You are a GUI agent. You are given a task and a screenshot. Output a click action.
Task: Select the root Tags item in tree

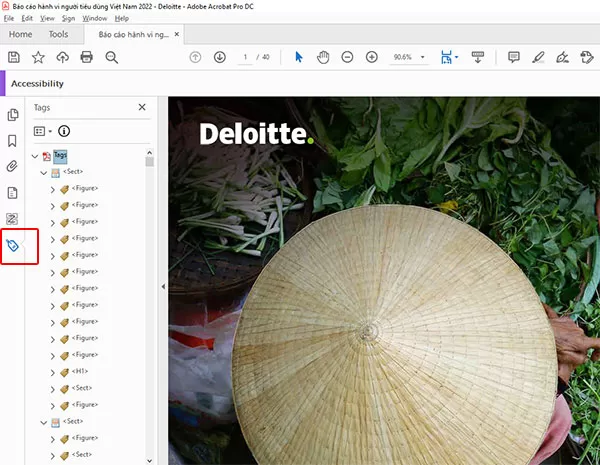[60, 155]
